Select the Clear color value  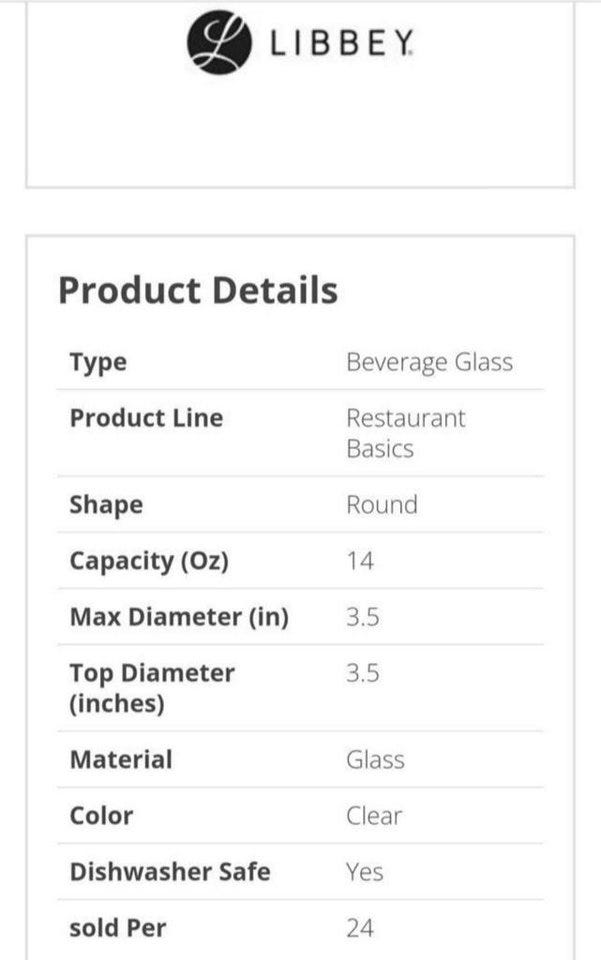point(373,815)
